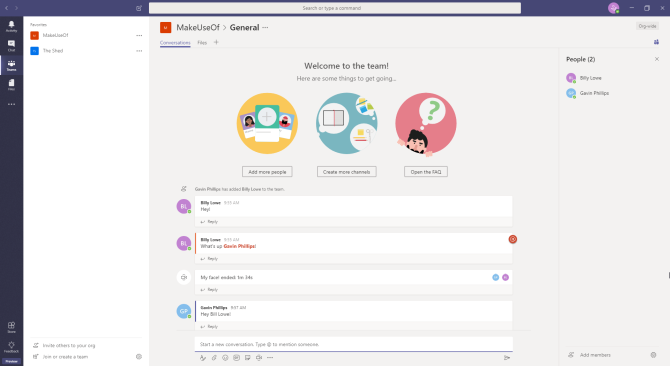670x366 pixels.
Task: Open the Chat section
Action: click(x=12, y=45)
